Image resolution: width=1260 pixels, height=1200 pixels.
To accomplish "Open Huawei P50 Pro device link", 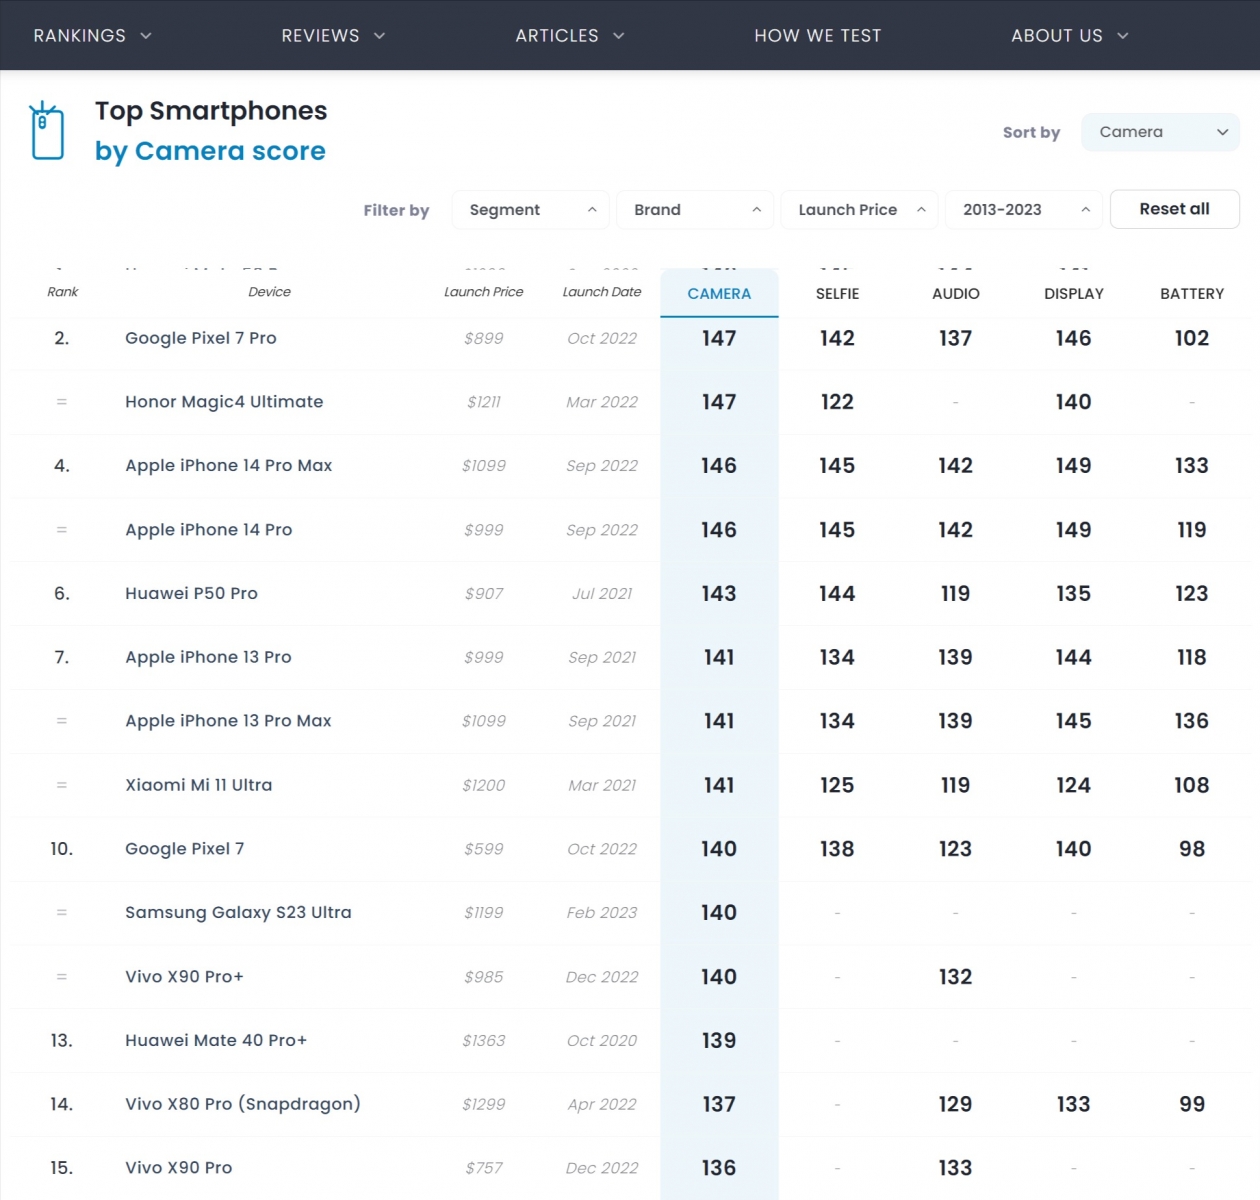I will tap(191, 594).
